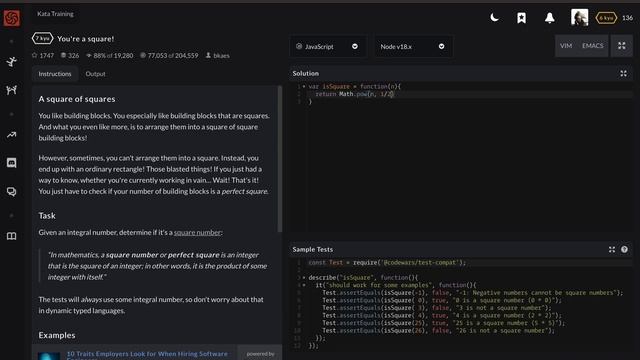Toggle fullscreen editor layout button
The width and height of the screenshot is (640, 360).
pos(621,46)
